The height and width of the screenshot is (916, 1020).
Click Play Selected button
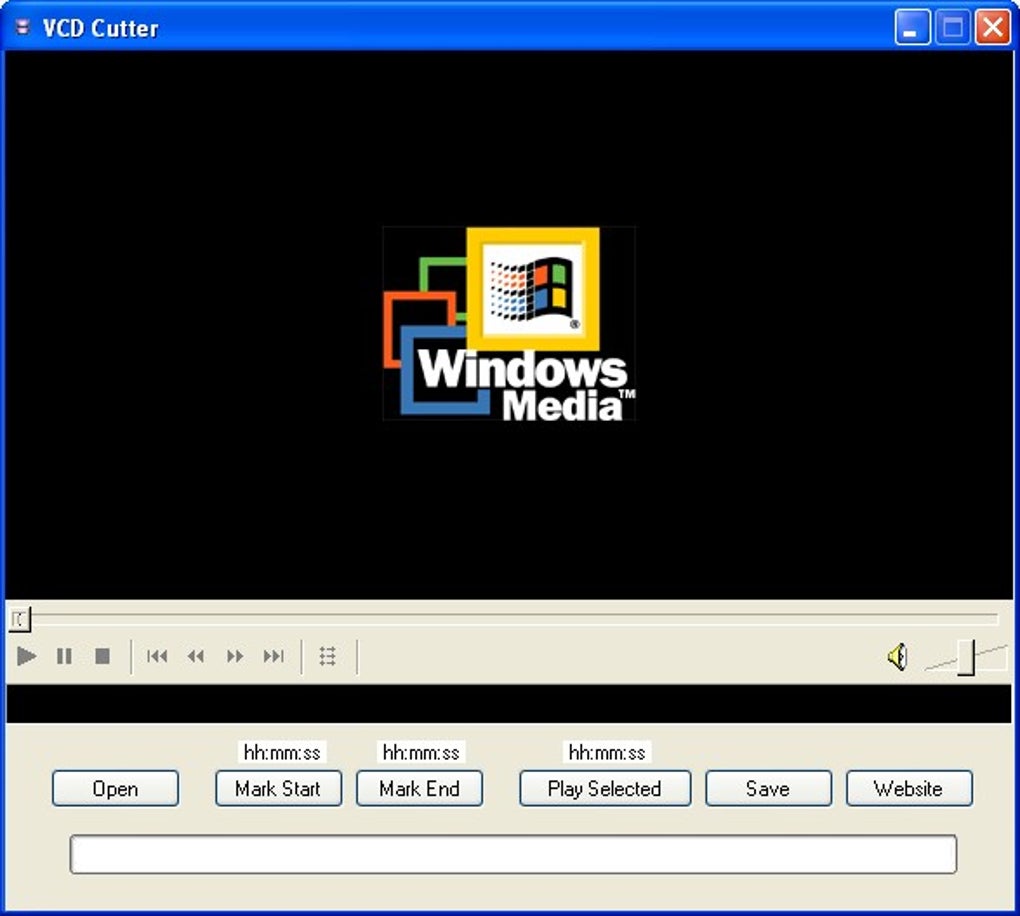(x=605, y=788)
